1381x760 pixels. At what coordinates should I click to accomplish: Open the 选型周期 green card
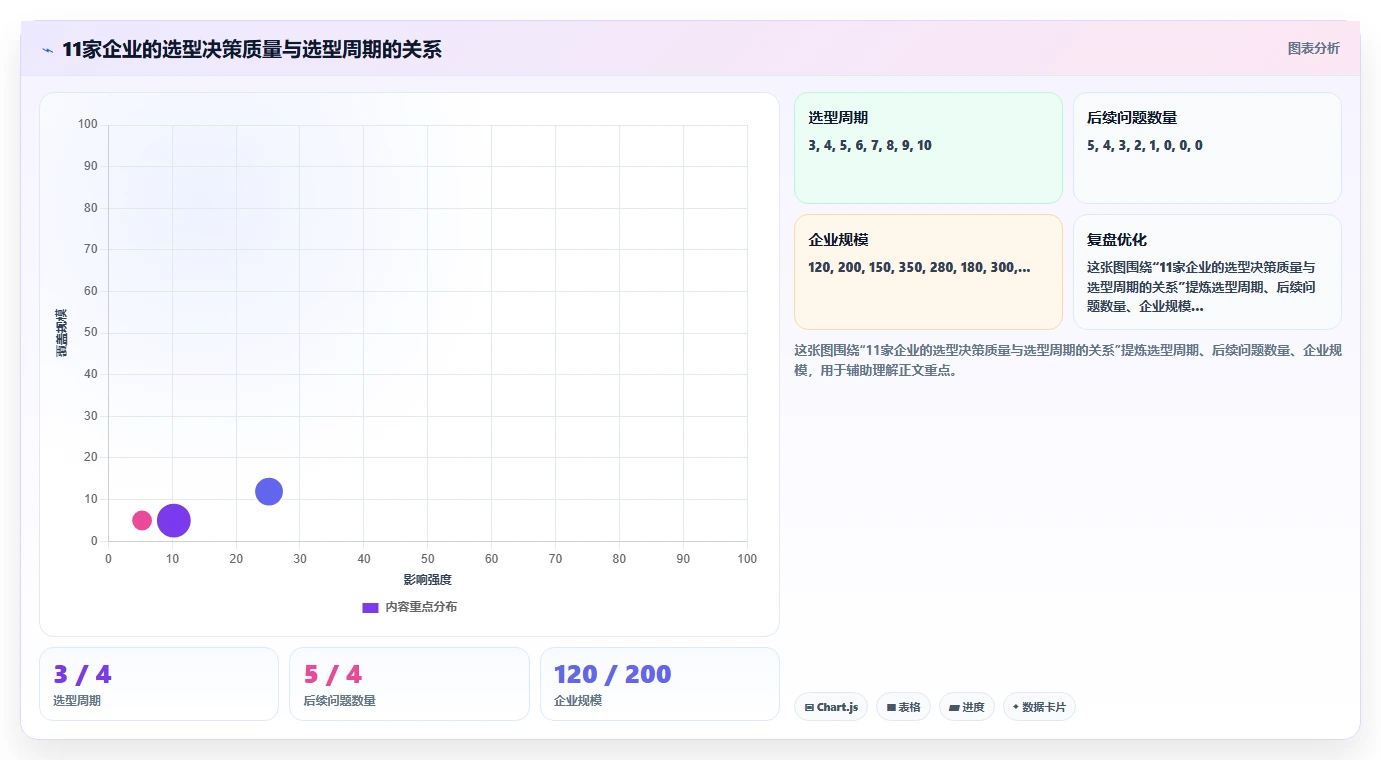click(928, 148)
